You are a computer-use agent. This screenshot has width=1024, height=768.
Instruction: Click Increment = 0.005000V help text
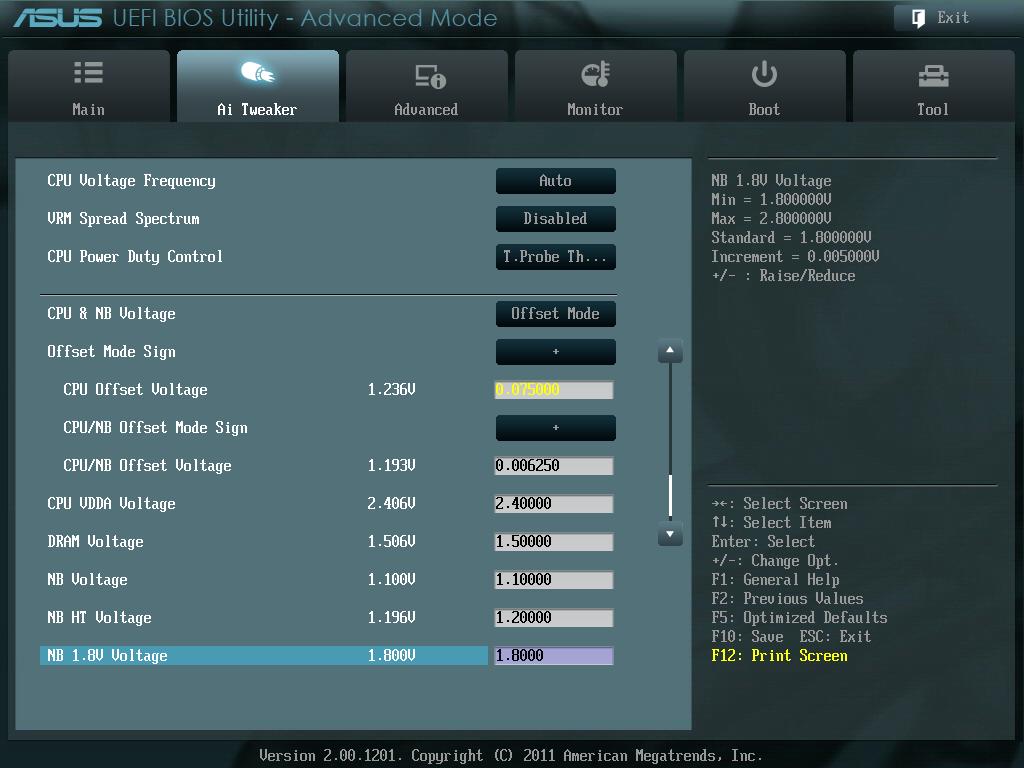pos(795,257)
